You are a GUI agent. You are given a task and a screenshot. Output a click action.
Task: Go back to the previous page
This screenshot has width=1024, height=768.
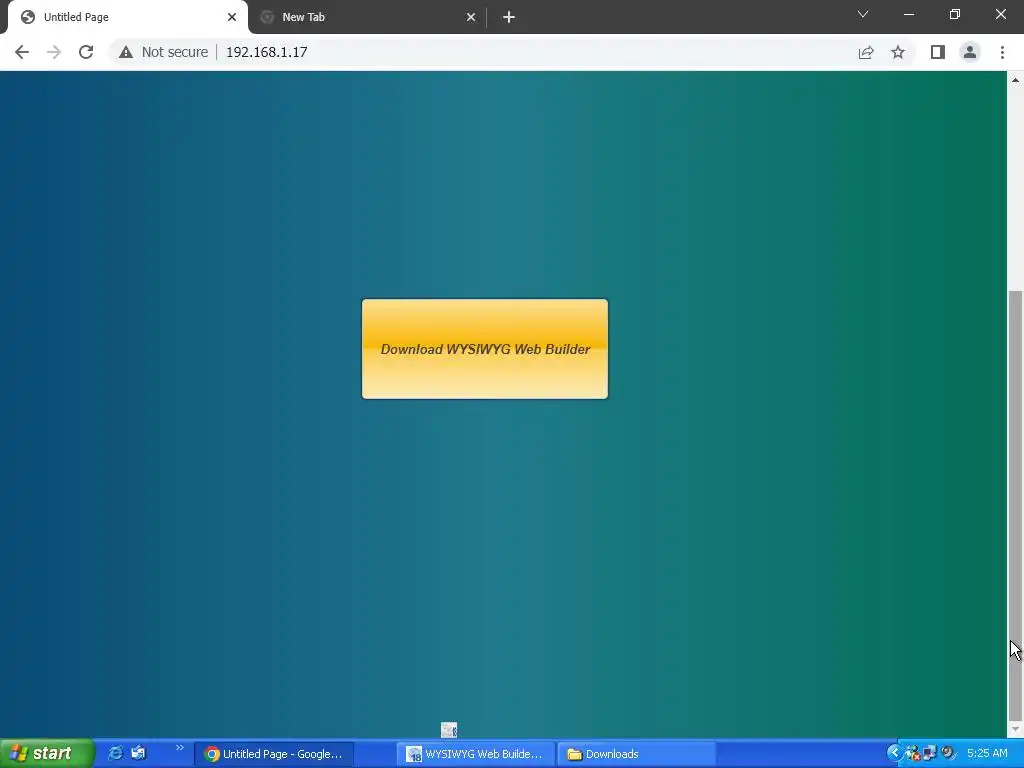point(22,52)
